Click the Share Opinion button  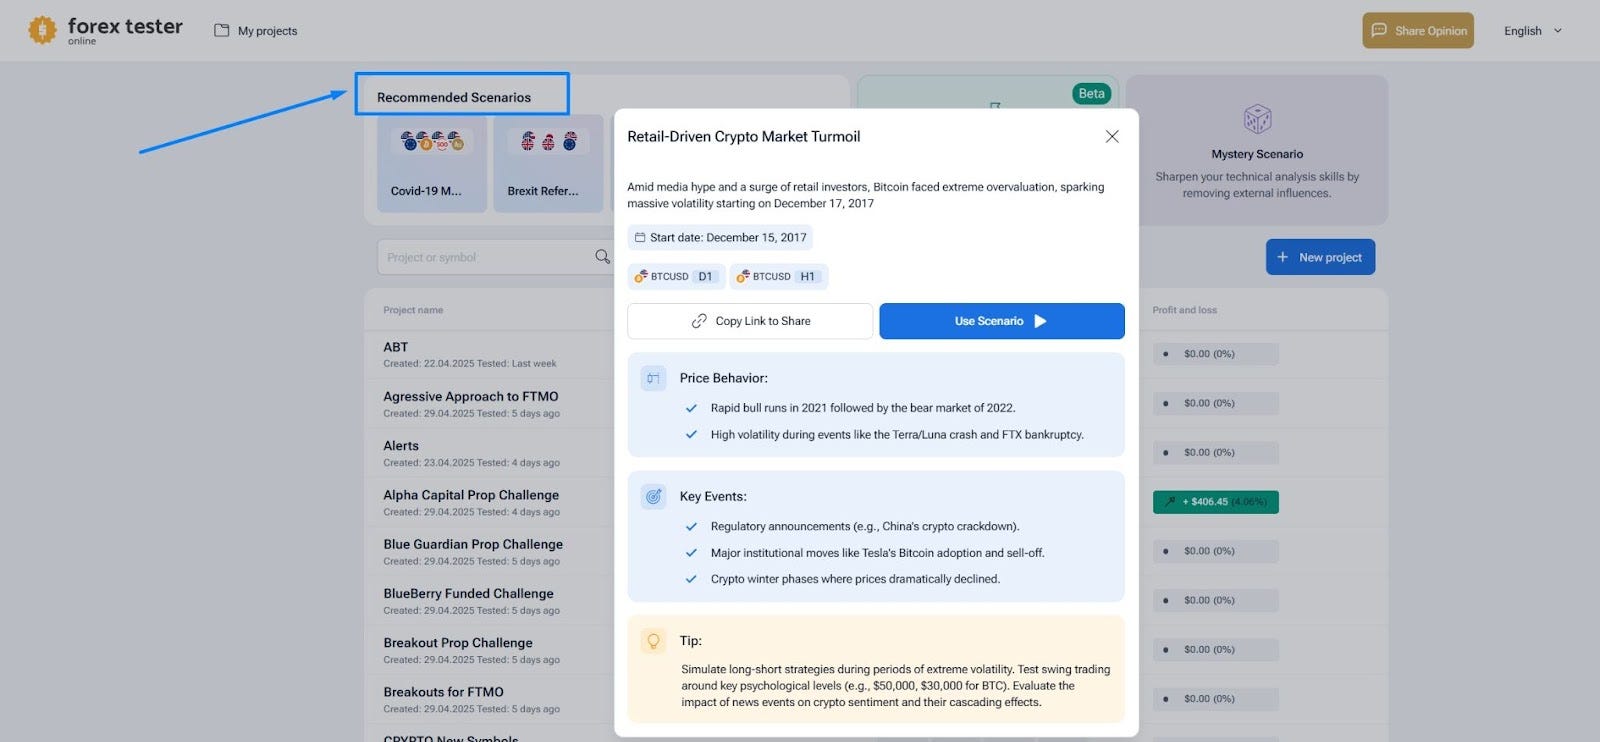point(1418,30)
